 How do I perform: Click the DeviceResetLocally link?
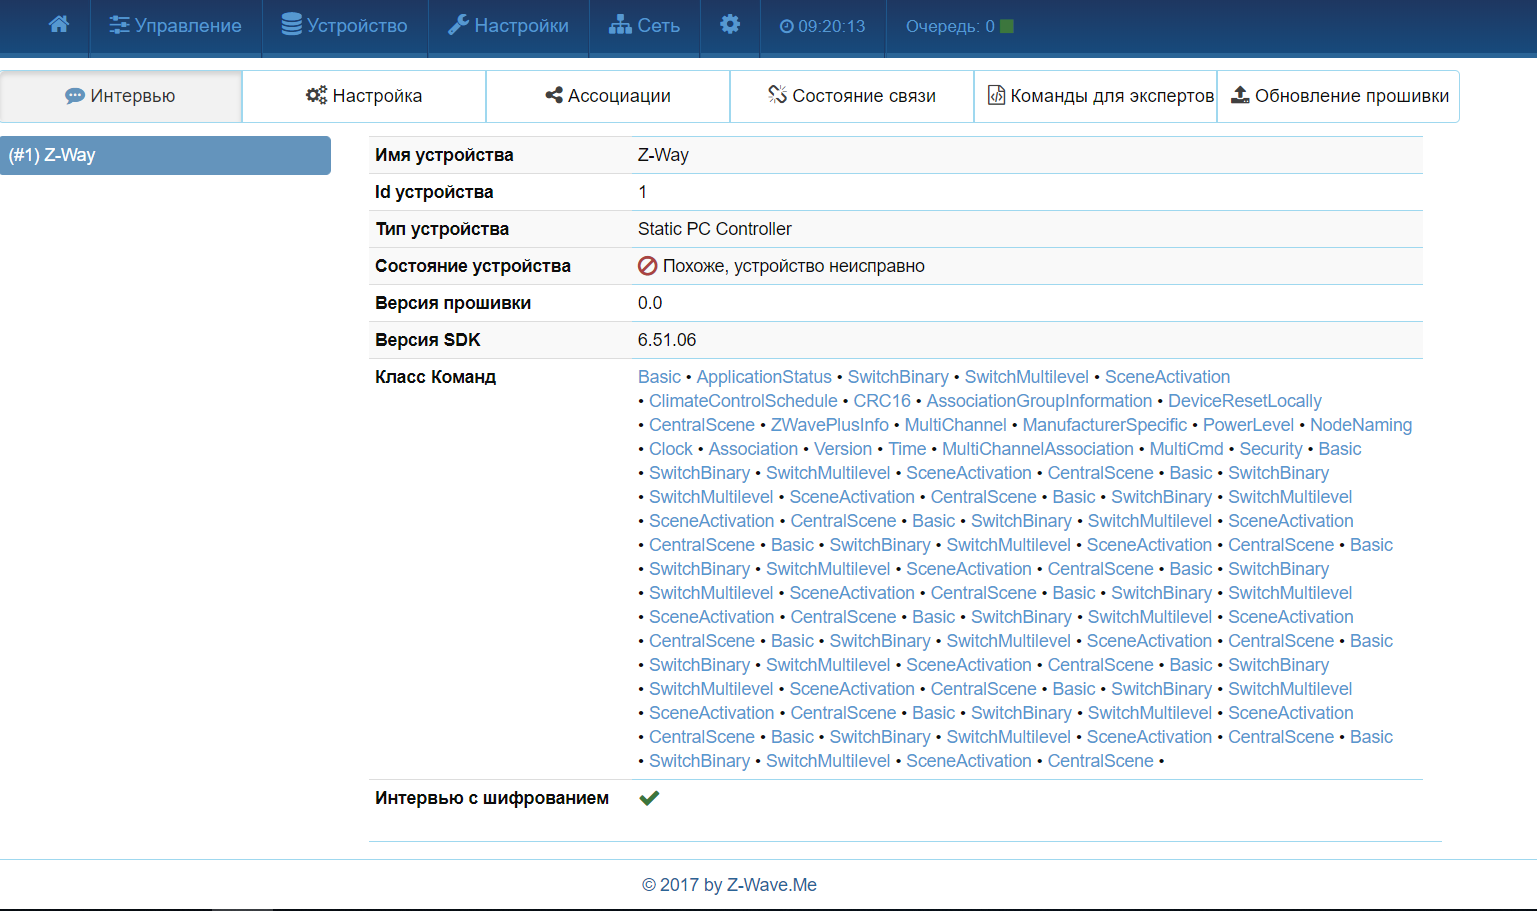[x=1245, y=401]
